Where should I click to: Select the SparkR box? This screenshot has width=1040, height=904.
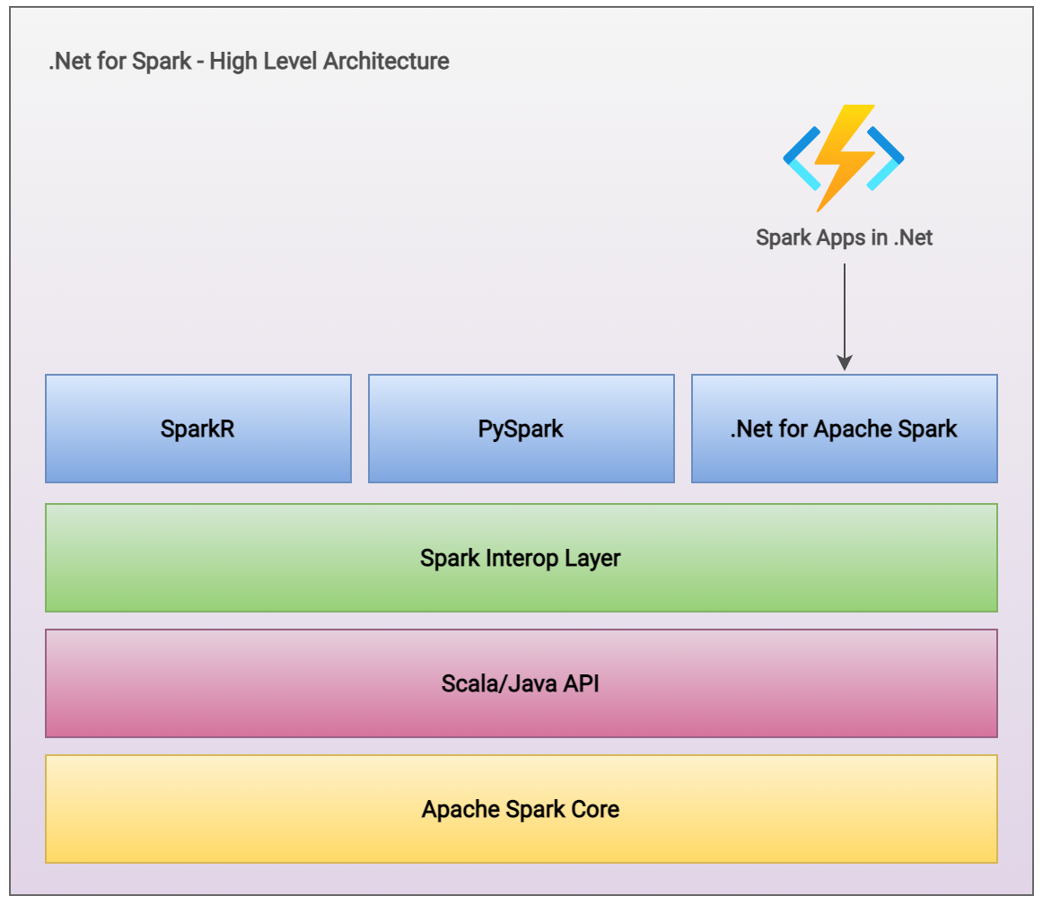(198, 428)
